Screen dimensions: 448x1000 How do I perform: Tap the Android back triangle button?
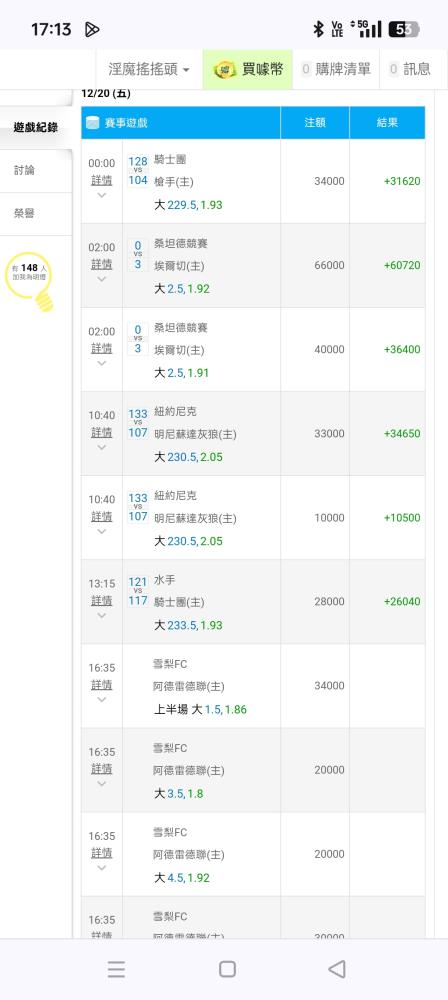(336, 969)
